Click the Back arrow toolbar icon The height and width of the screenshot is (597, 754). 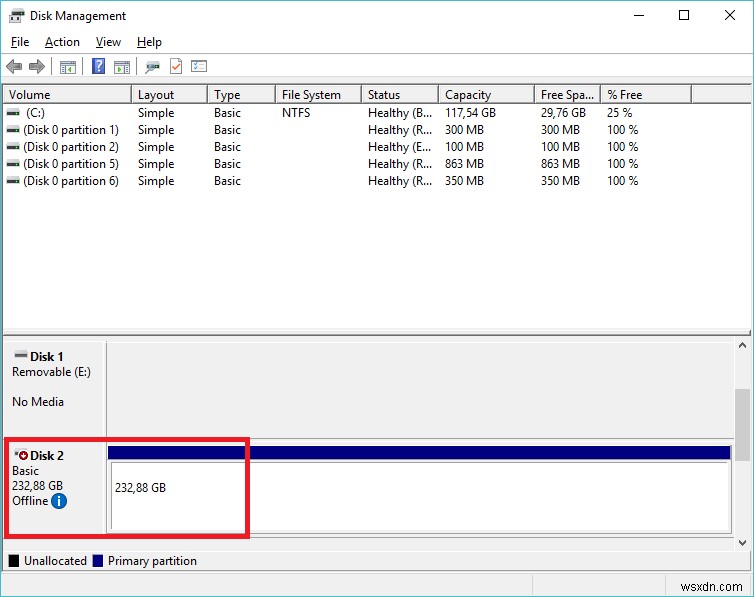14,66
